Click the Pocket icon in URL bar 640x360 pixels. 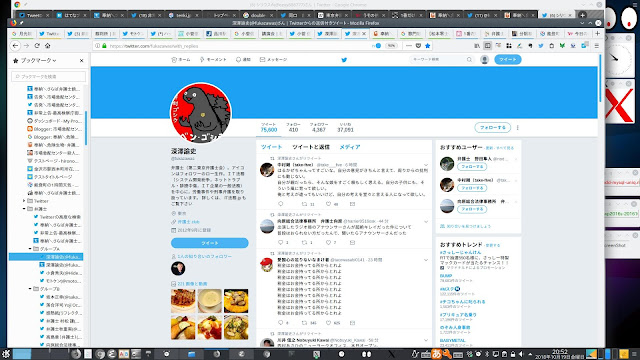tap(418, 46)
